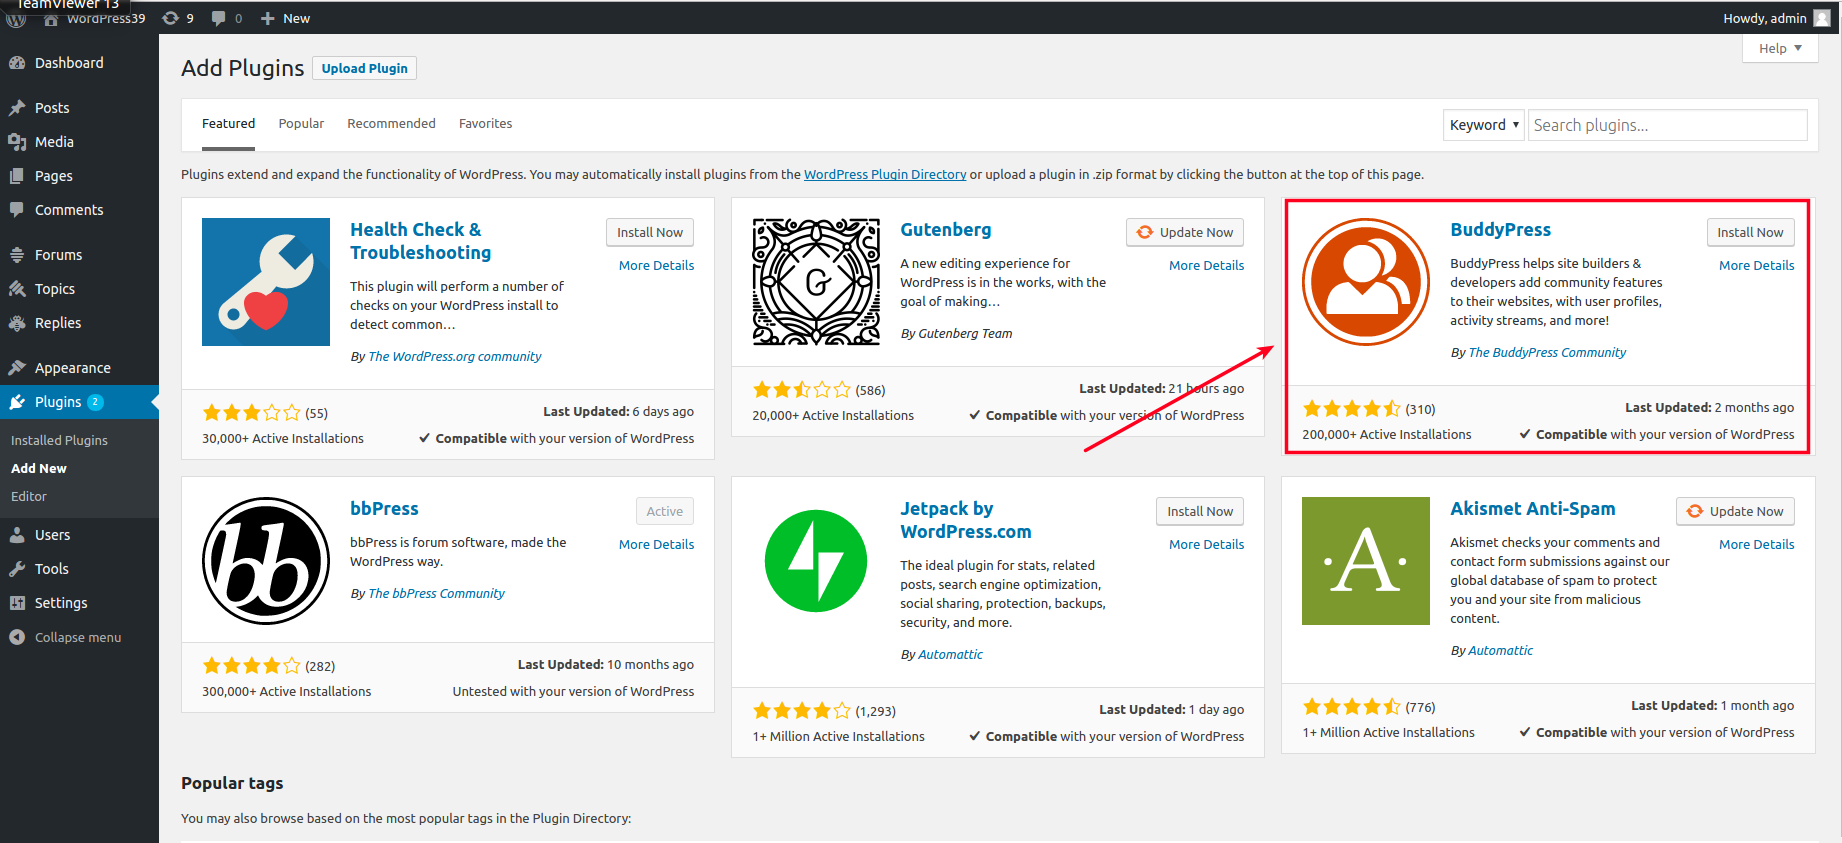The height and width of the screenshot is (843, 1842).
Task: Click the Plugins plug icon
Action: point(17,402)
